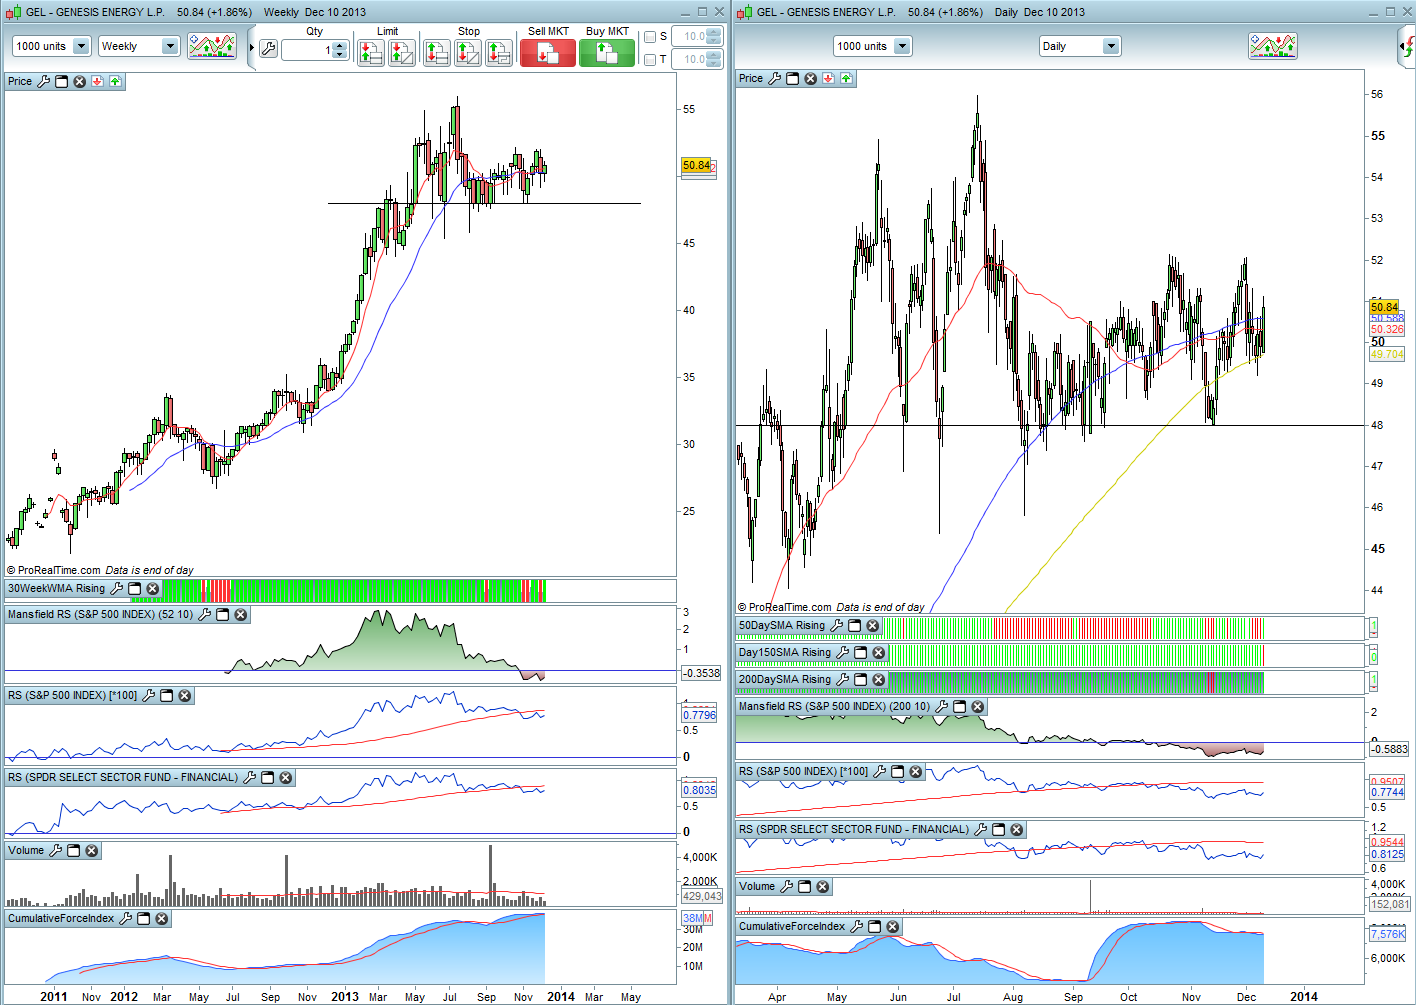Collapse the order toolbar with the arrow

(x=252, y=46)
